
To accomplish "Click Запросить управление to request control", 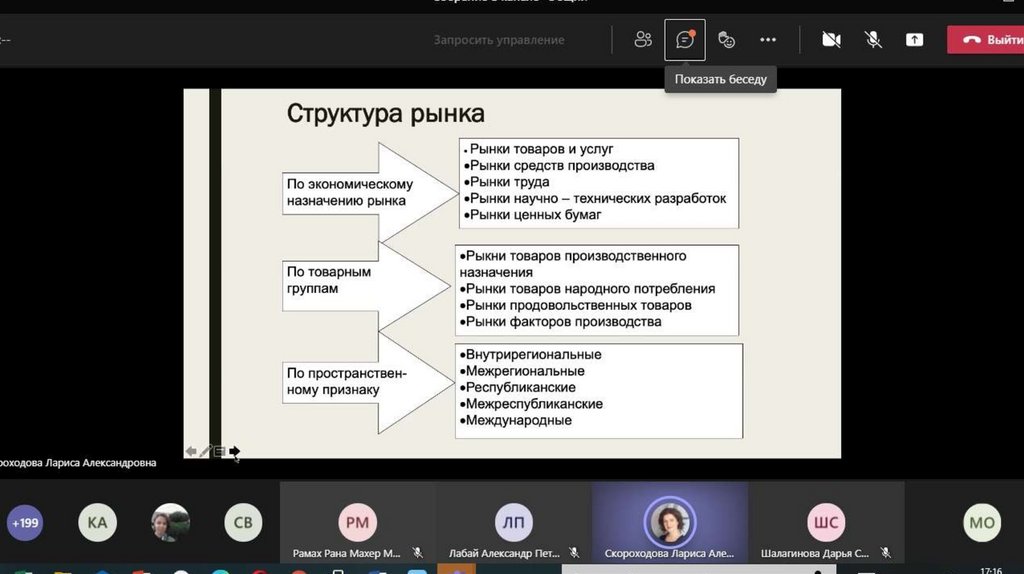I will (499, 40).
